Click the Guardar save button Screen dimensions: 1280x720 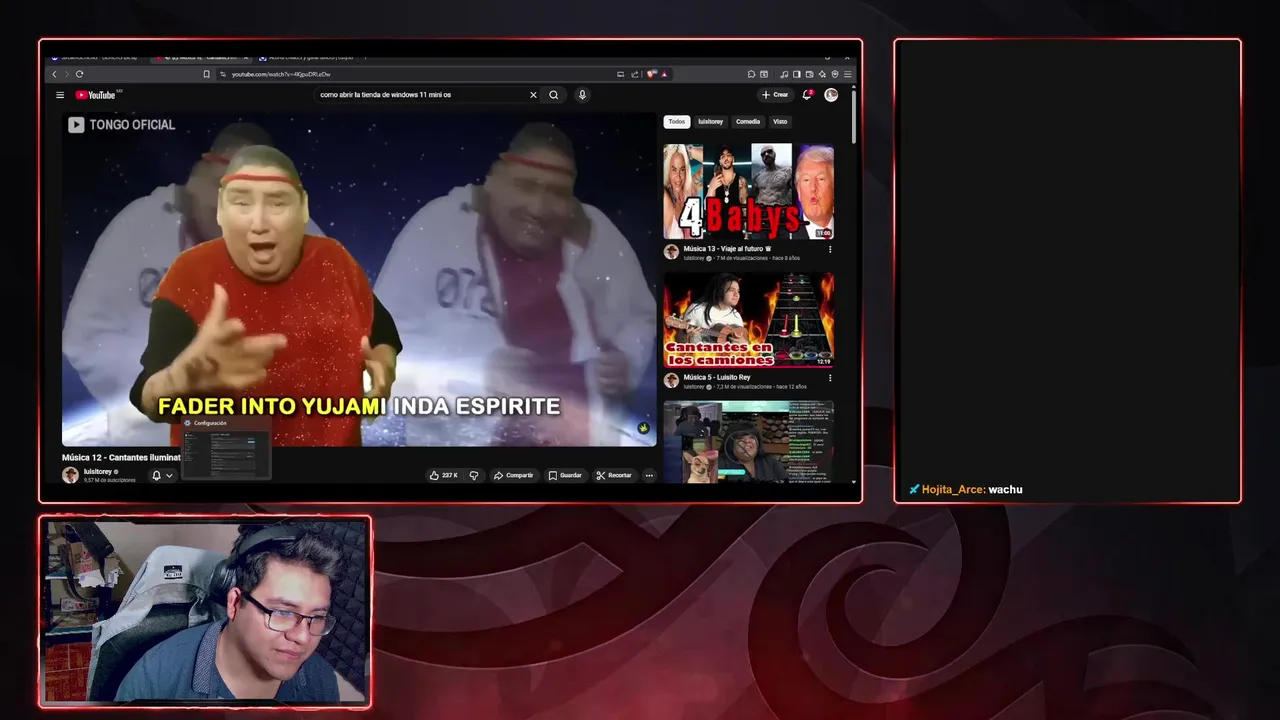pyautogui.click(x=565, y=476)
